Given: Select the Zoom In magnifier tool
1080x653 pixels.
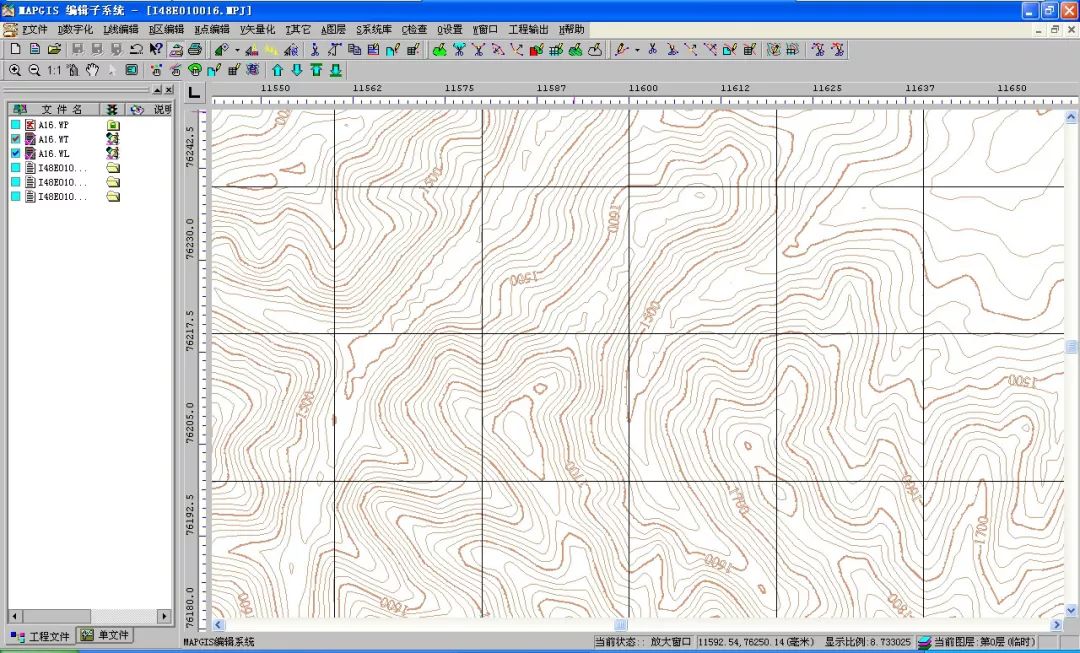Looking at the screenshot, I should coord(14,70).
